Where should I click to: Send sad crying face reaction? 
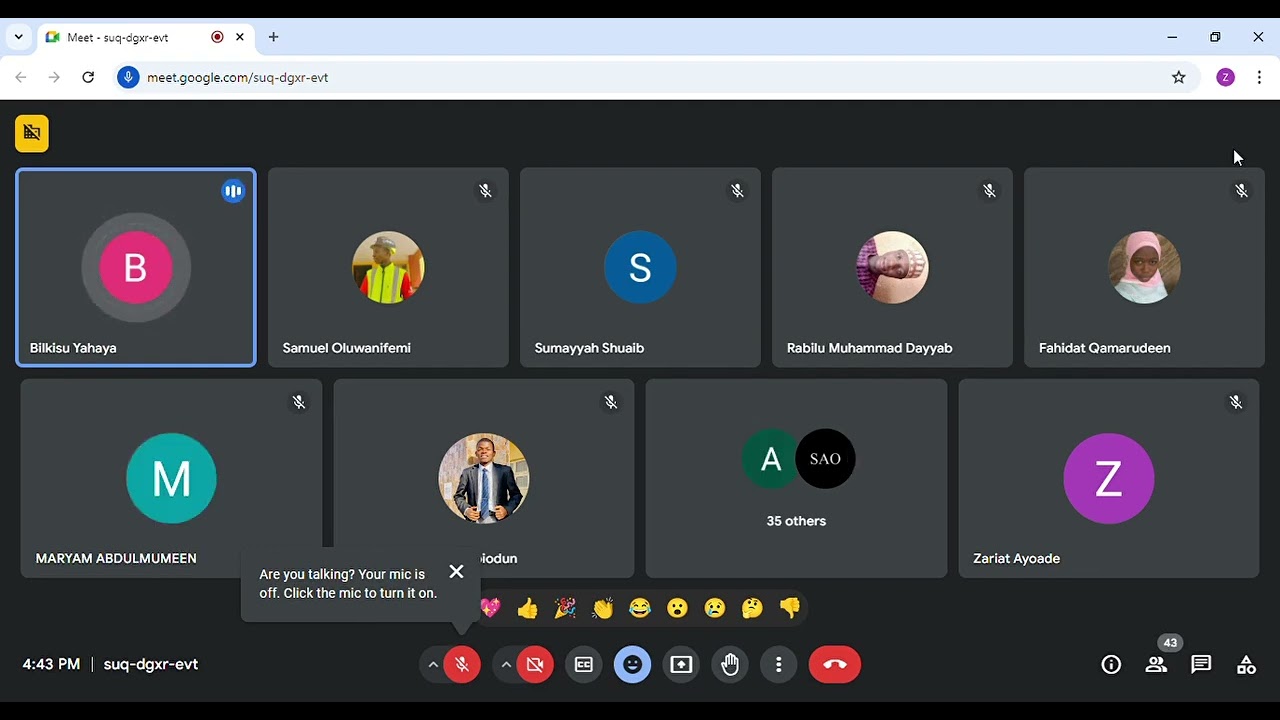(715, 608)
